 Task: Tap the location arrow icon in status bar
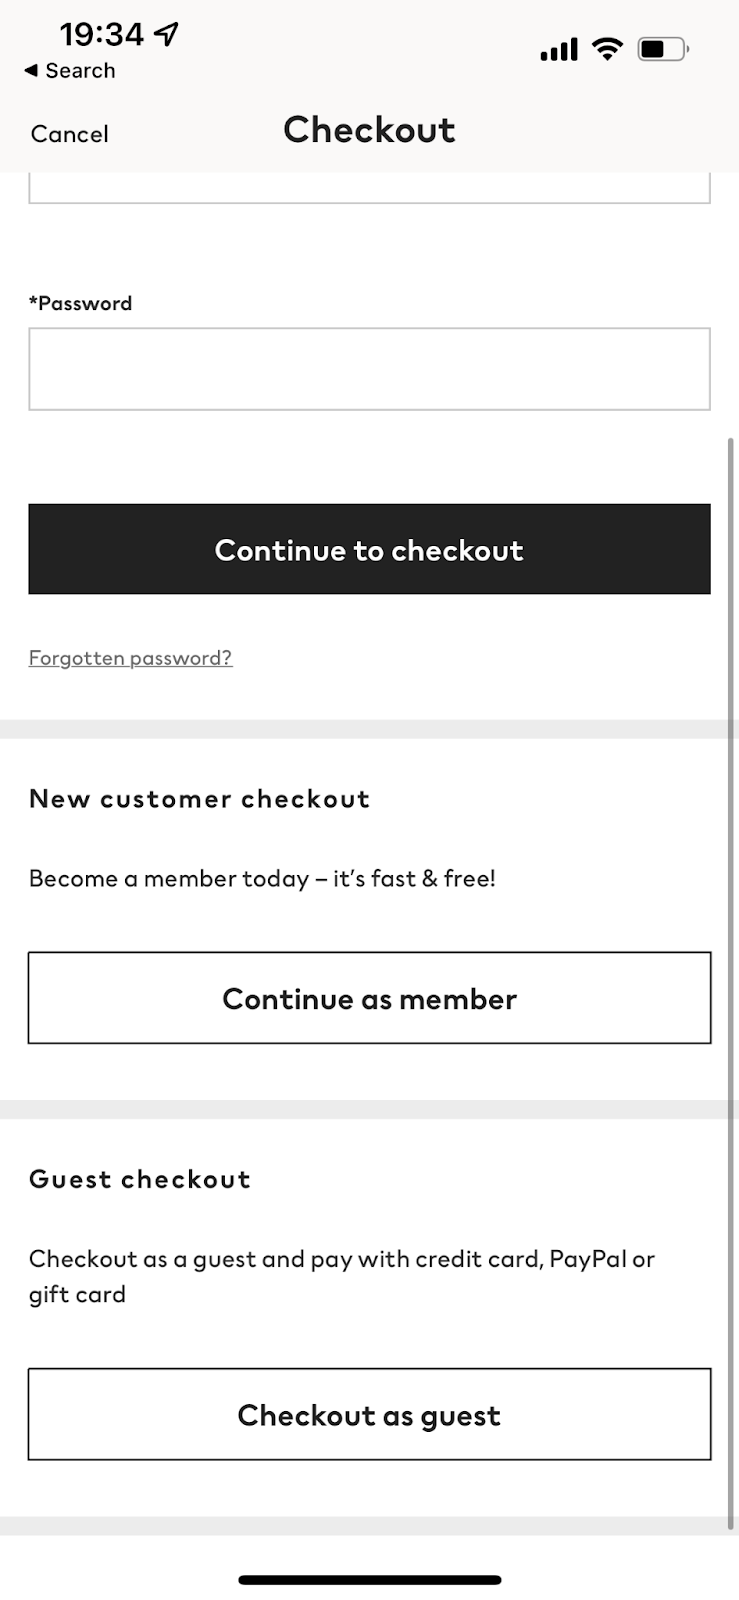click(x=163, y=31)
